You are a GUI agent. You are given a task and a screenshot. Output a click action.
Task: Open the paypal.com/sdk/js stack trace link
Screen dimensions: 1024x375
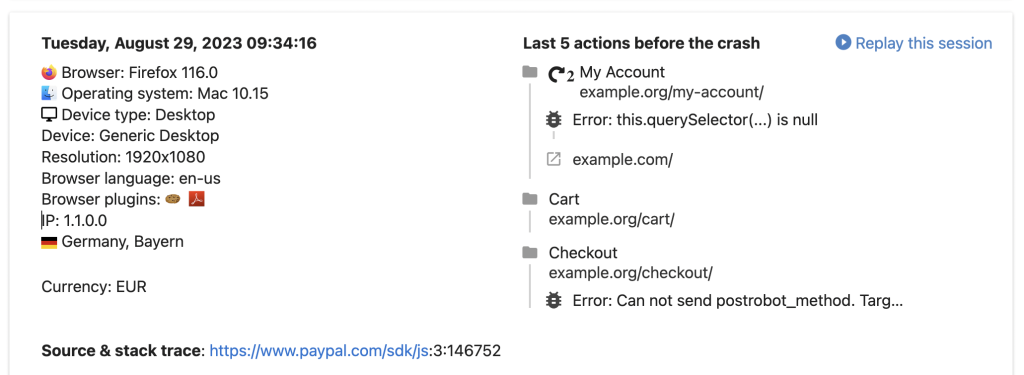pyautogui.click(x=319, y=351)
